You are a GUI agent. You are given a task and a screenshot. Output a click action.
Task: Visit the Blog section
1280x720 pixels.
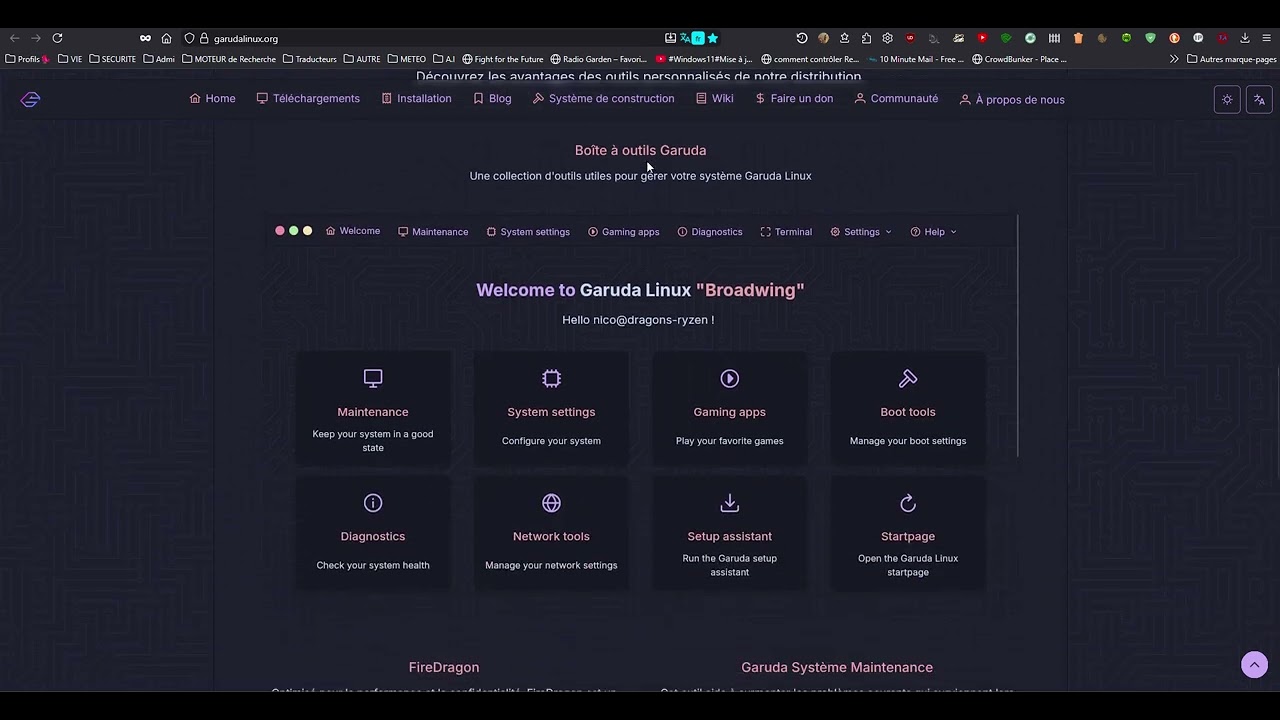pos(492,99)
